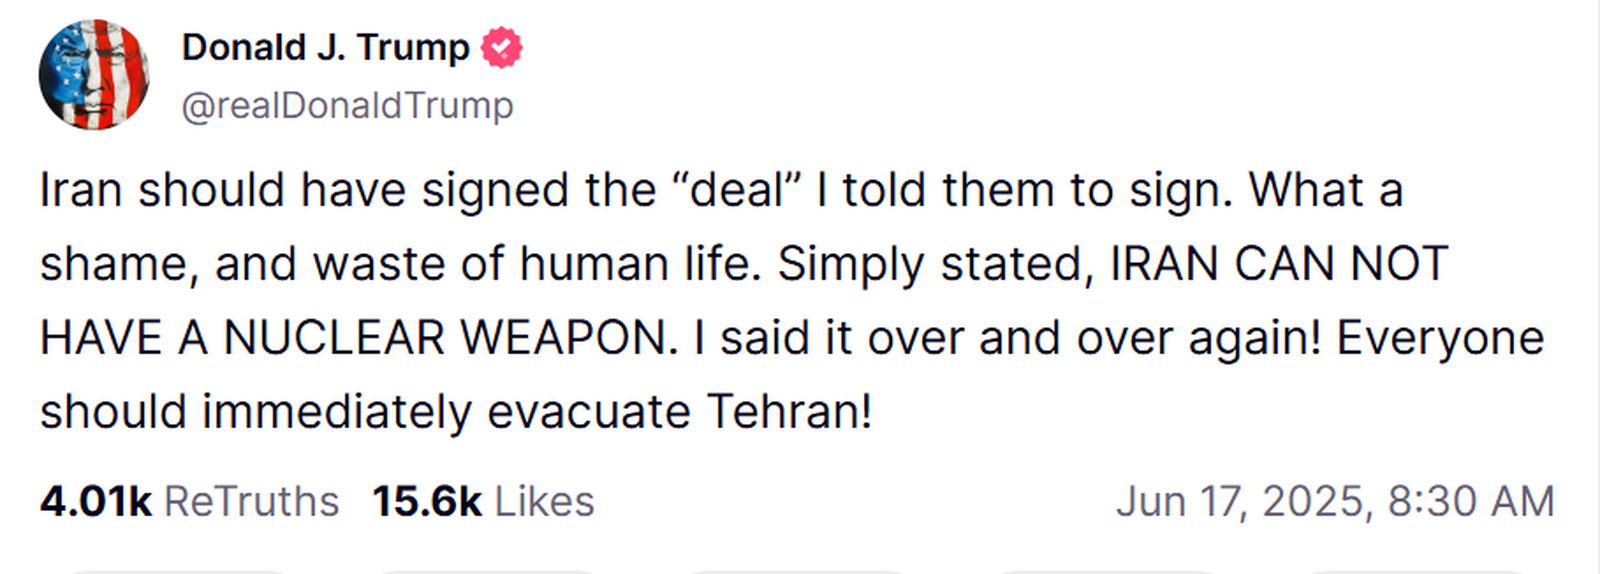Click the post text starting with Iran
This screenshot has height=574, width=1600.
792,301
